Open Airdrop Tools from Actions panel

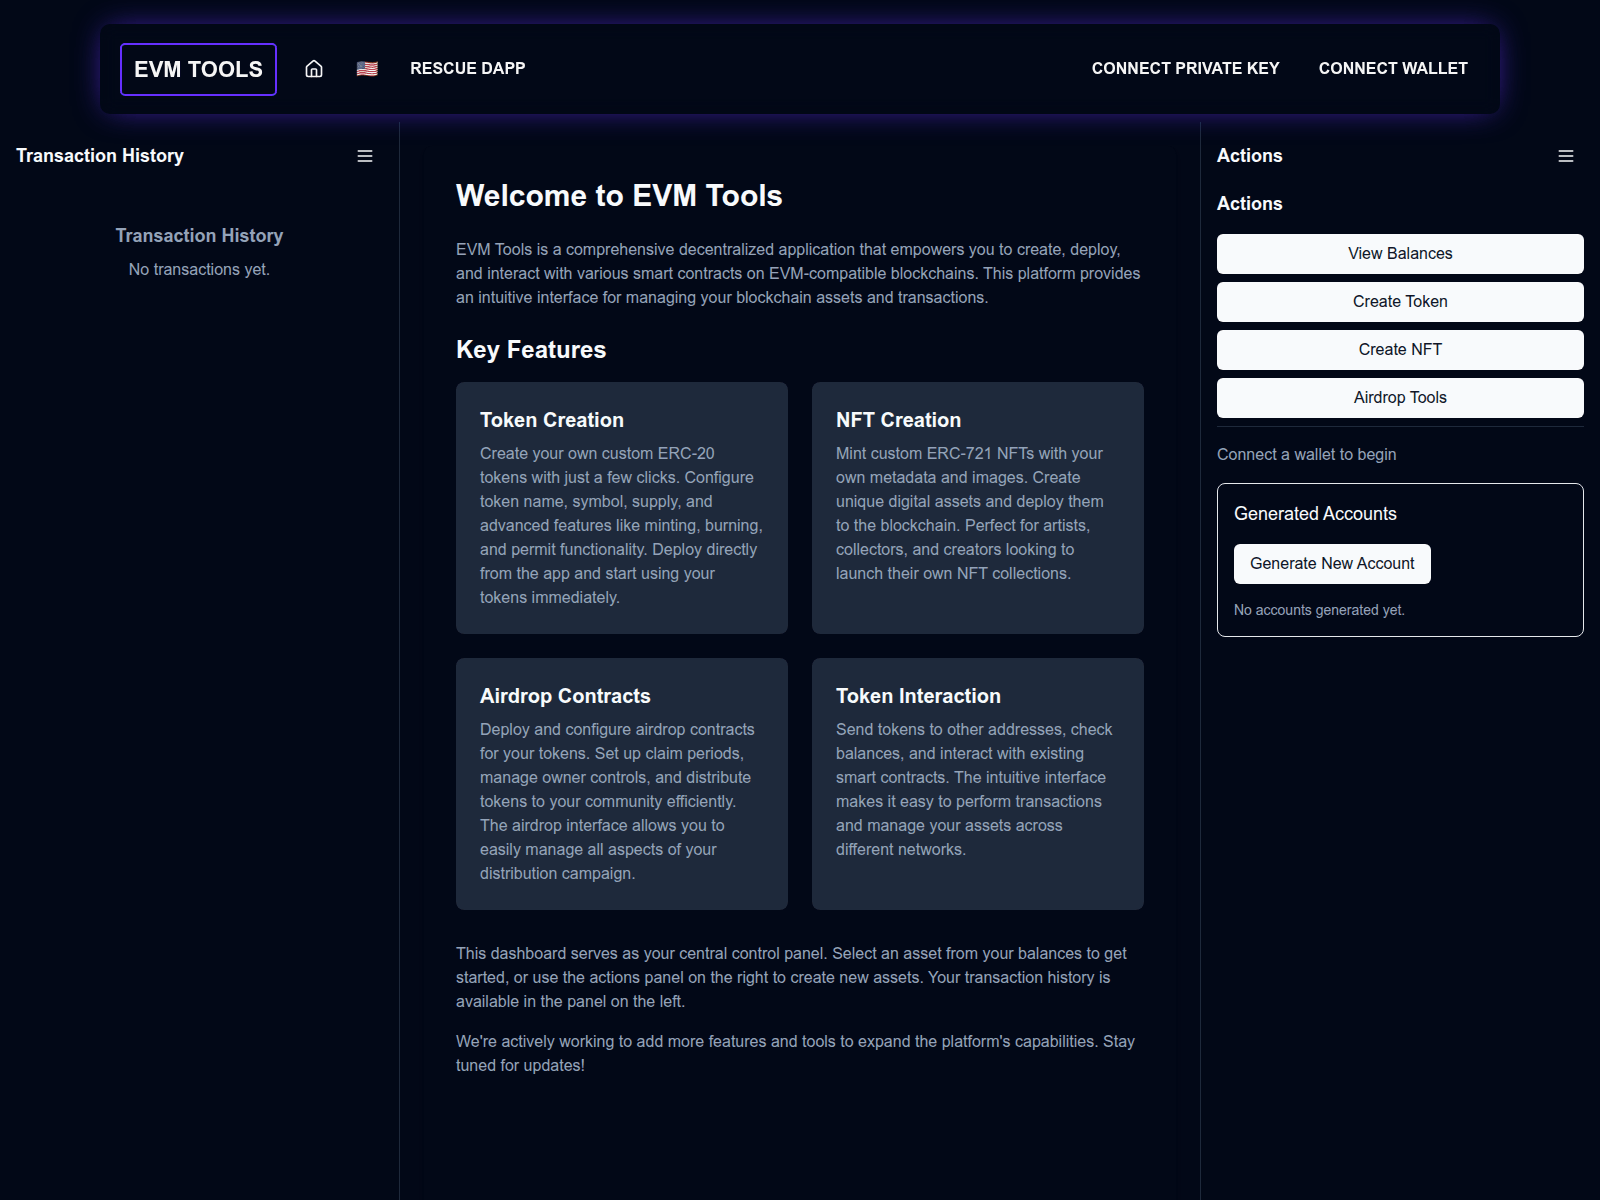tap(1400, 398)
